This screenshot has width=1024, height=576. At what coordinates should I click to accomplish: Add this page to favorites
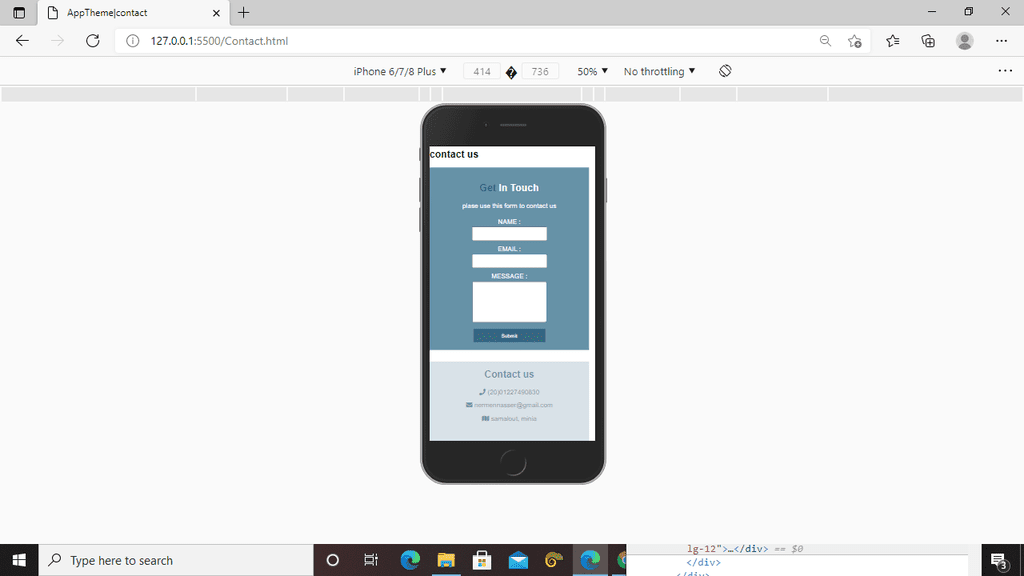point(855,40)
